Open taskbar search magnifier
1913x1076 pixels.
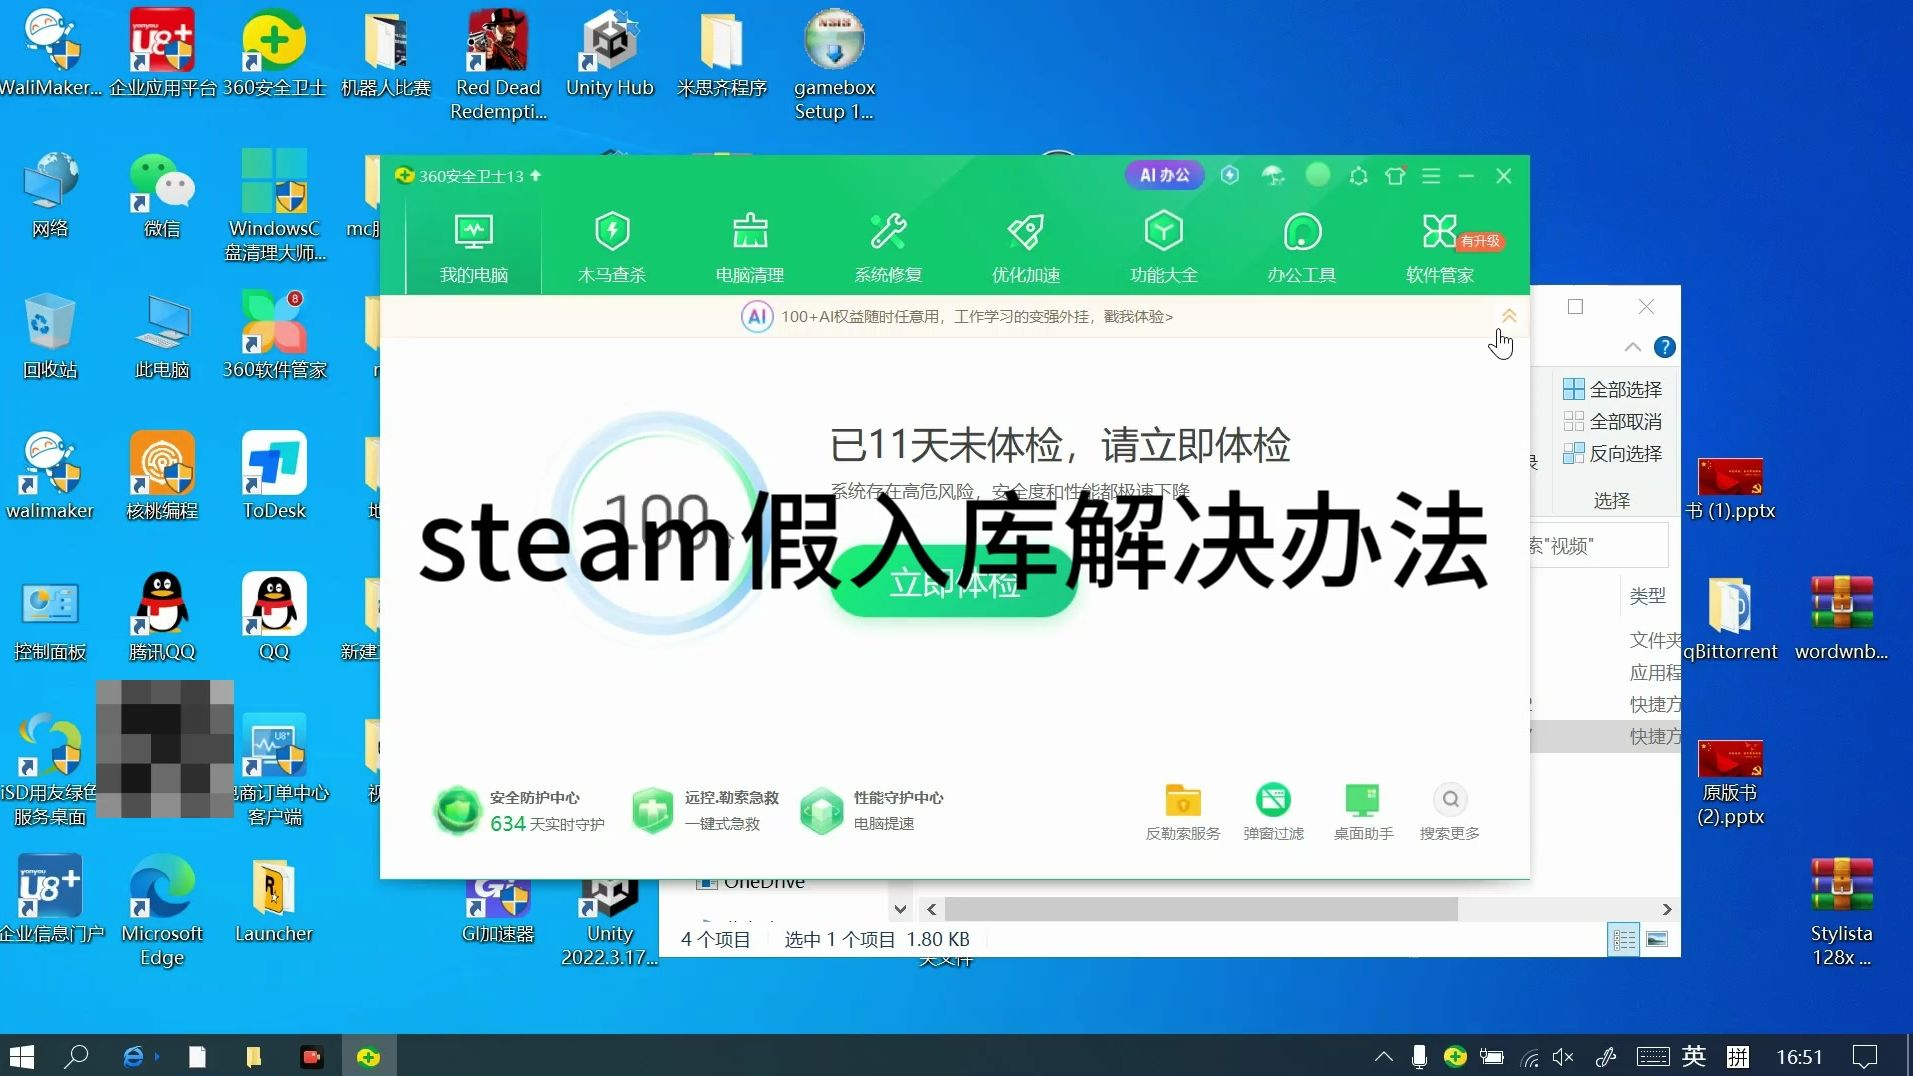tap(76, 1056)
